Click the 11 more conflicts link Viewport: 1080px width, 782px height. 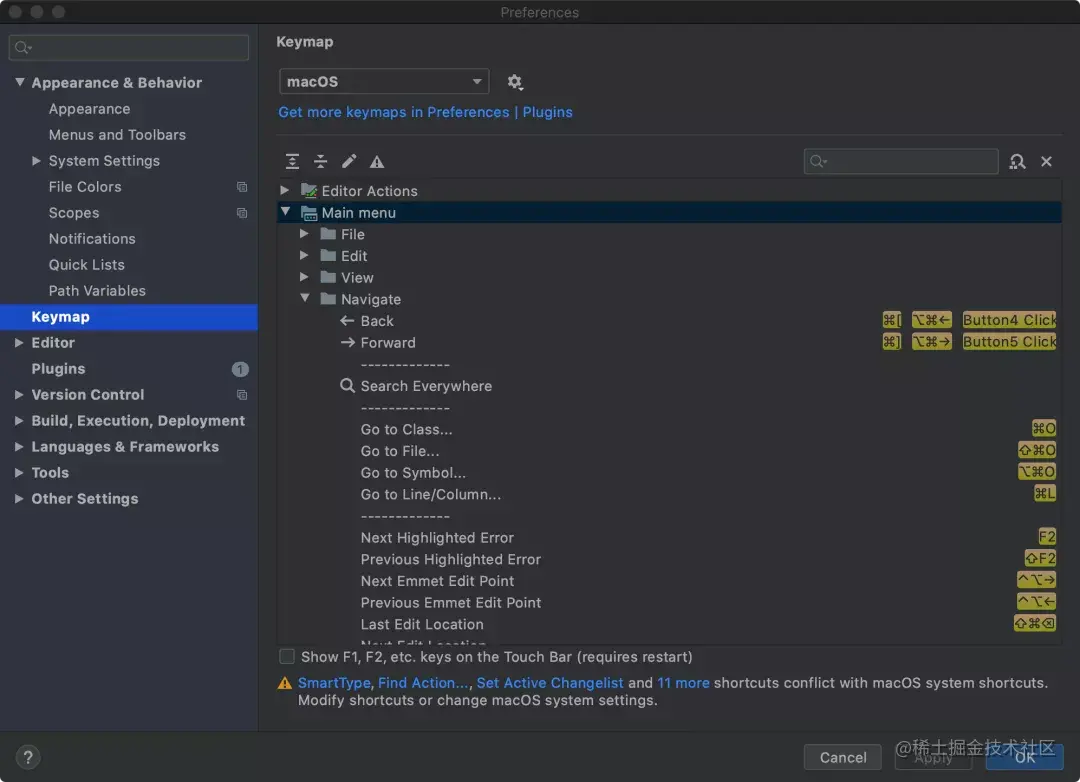pyautogui.click(x=683, y=683)
